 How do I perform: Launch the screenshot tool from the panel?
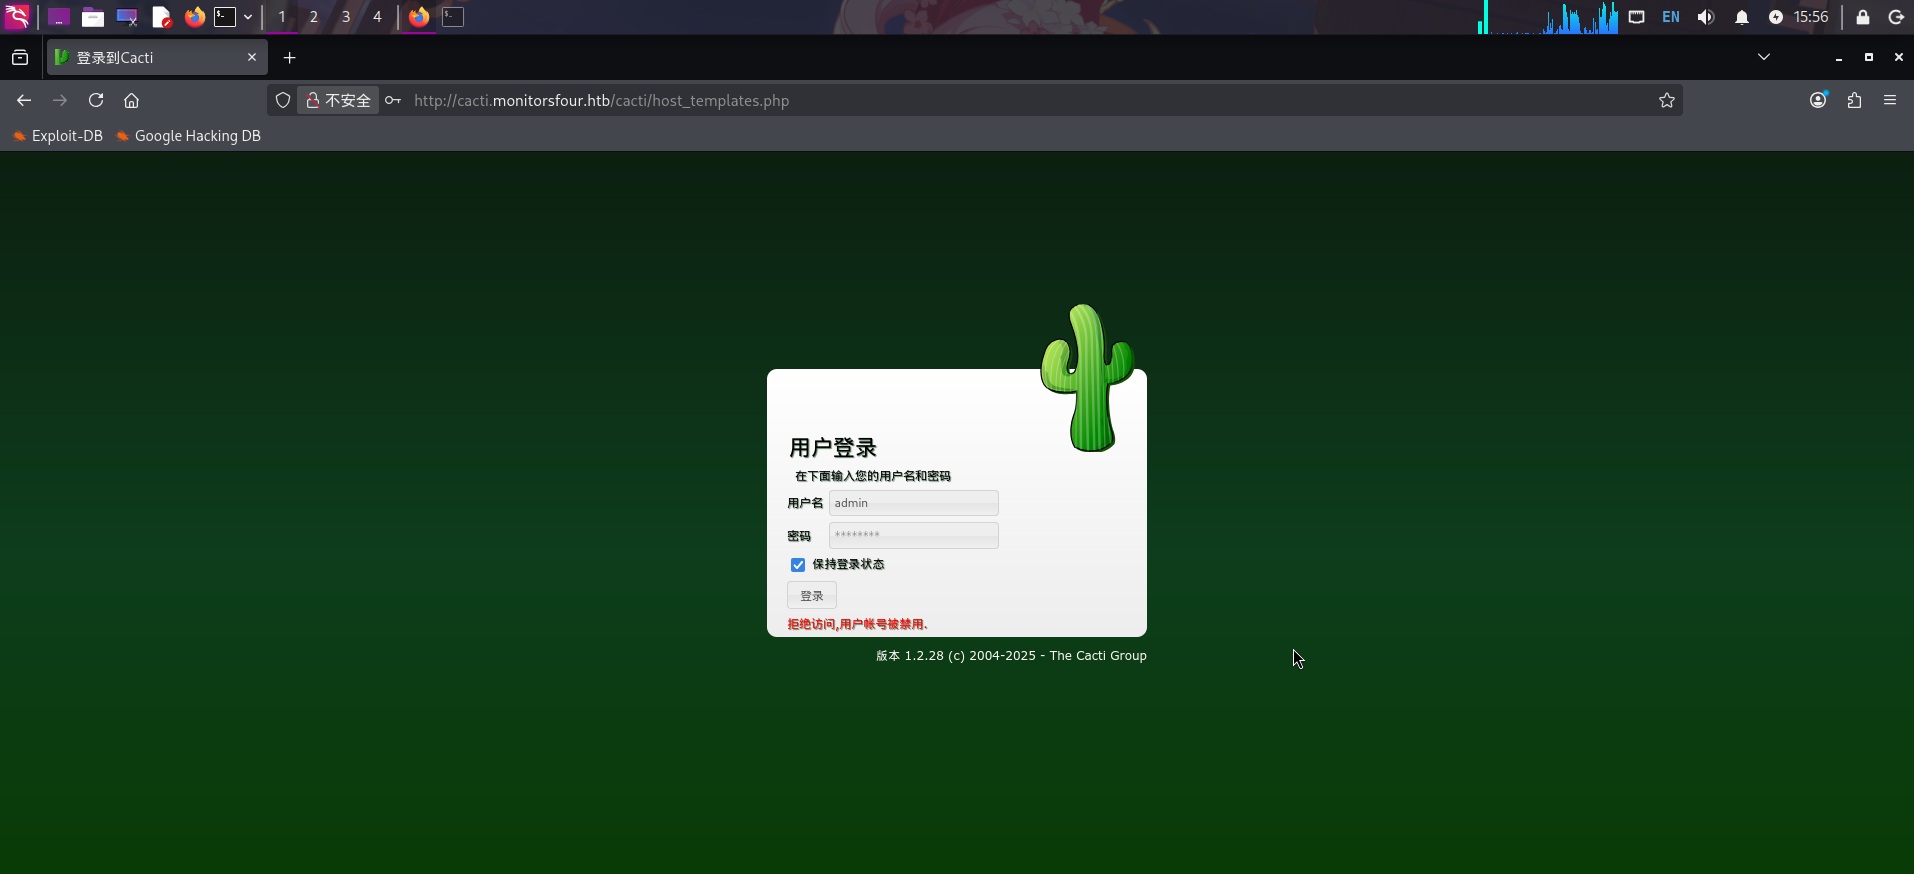127,17
